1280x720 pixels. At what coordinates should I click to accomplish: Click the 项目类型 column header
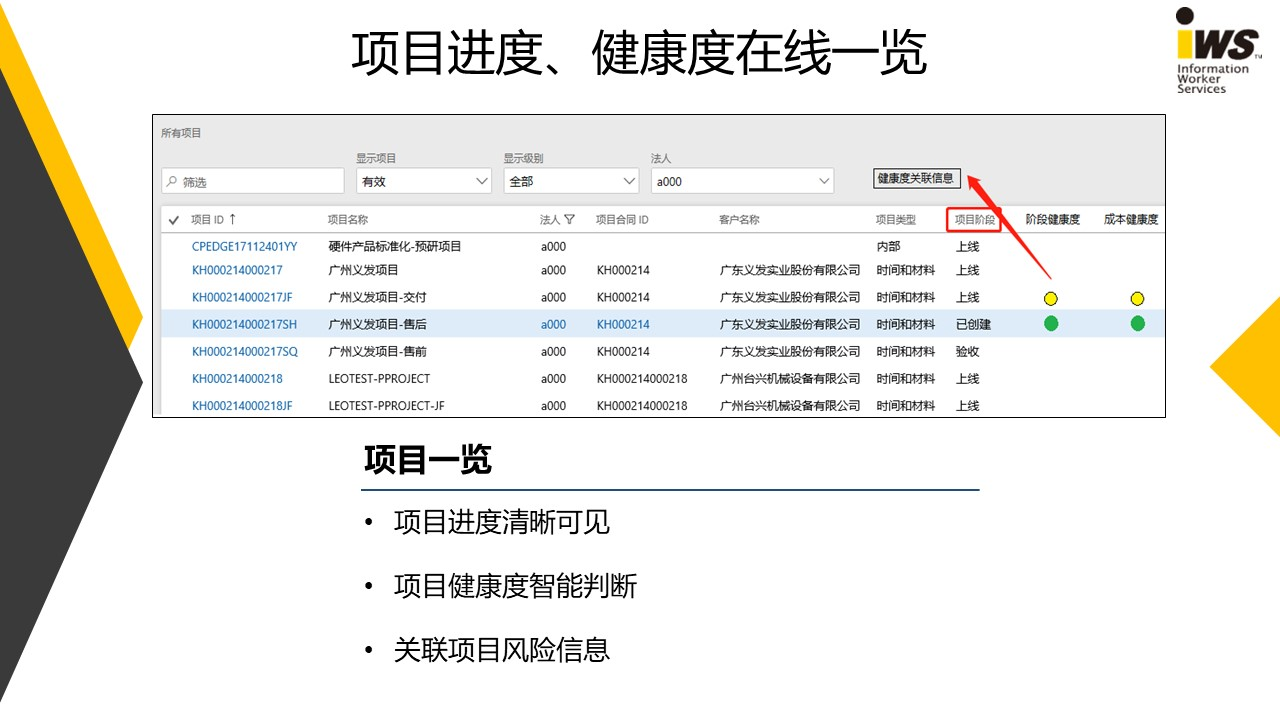tap(896, 219)
